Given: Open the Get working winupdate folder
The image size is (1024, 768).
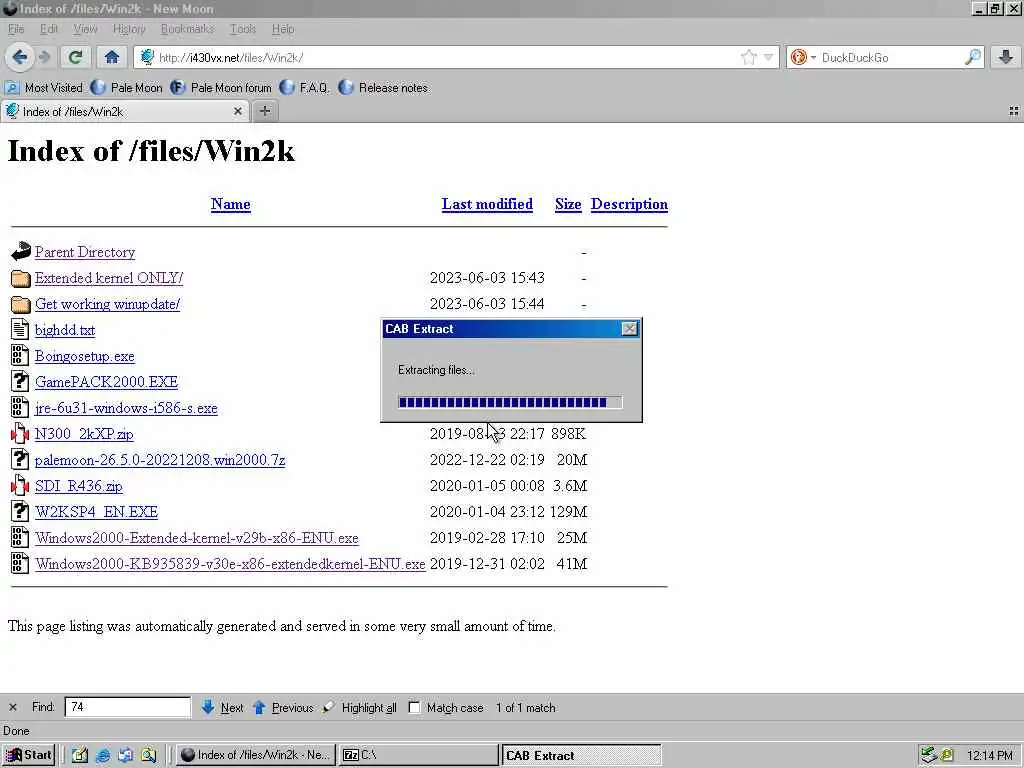Looking at the screenshot, I should [108, 304].
